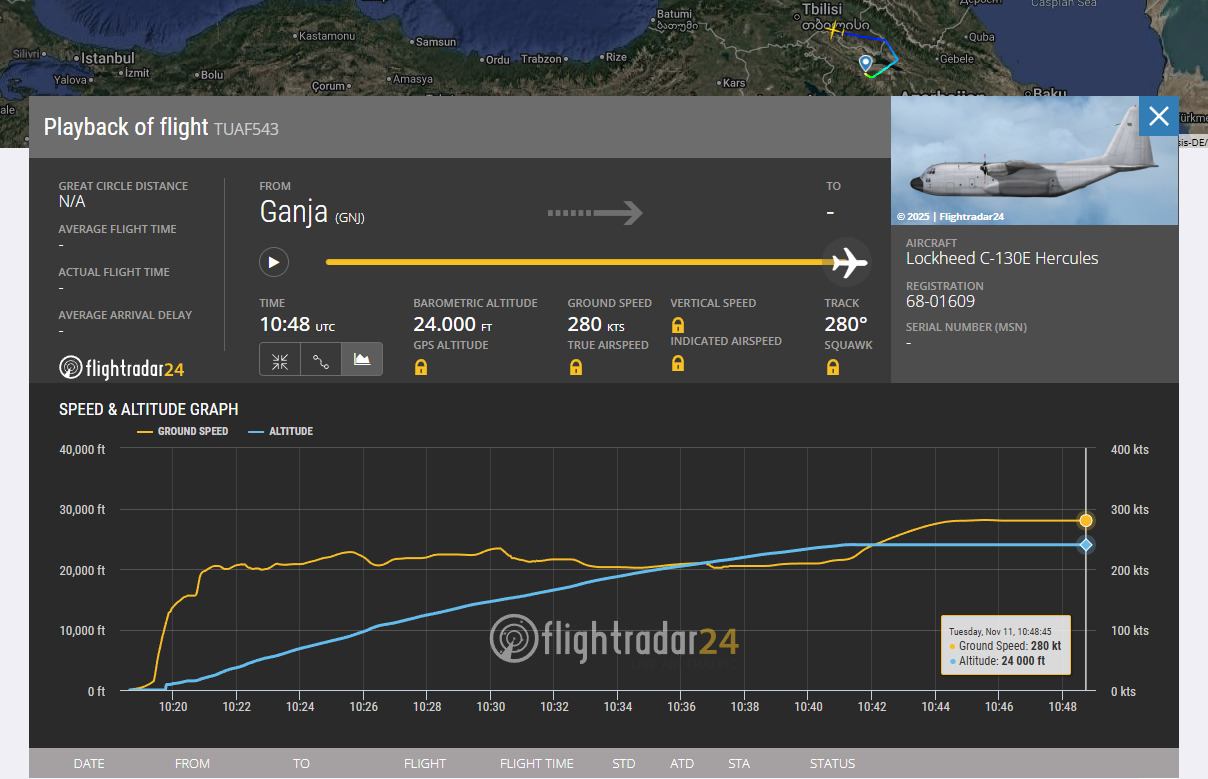
Task: Click the blue altitude diamond marker on graph
Action: click(x=1086, y=545)
